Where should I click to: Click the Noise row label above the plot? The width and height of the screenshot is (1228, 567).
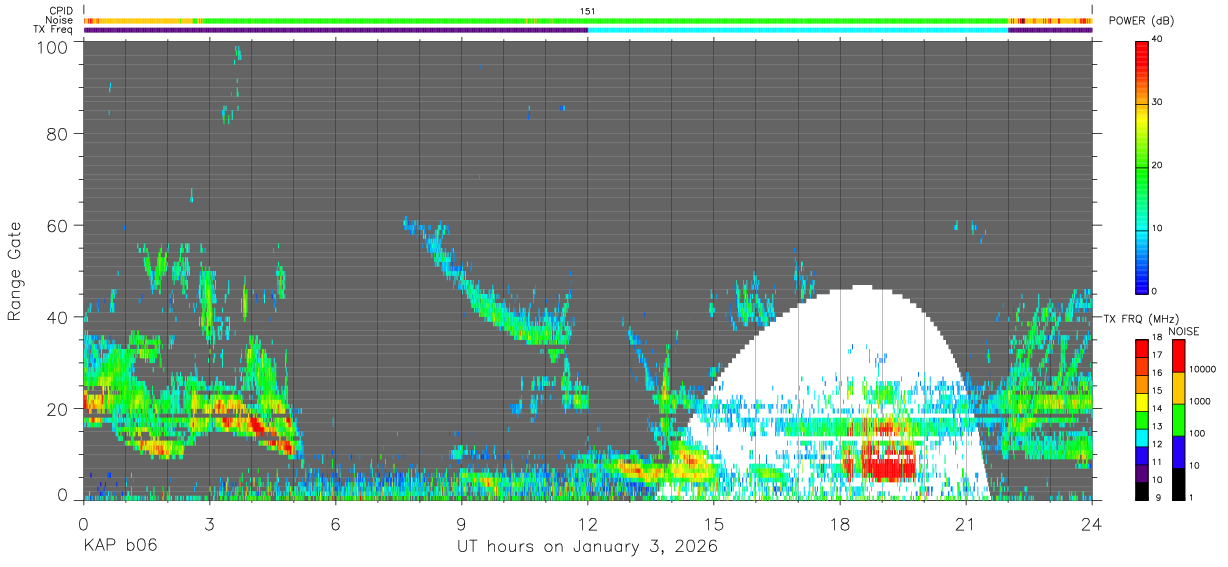click(60, 21)
